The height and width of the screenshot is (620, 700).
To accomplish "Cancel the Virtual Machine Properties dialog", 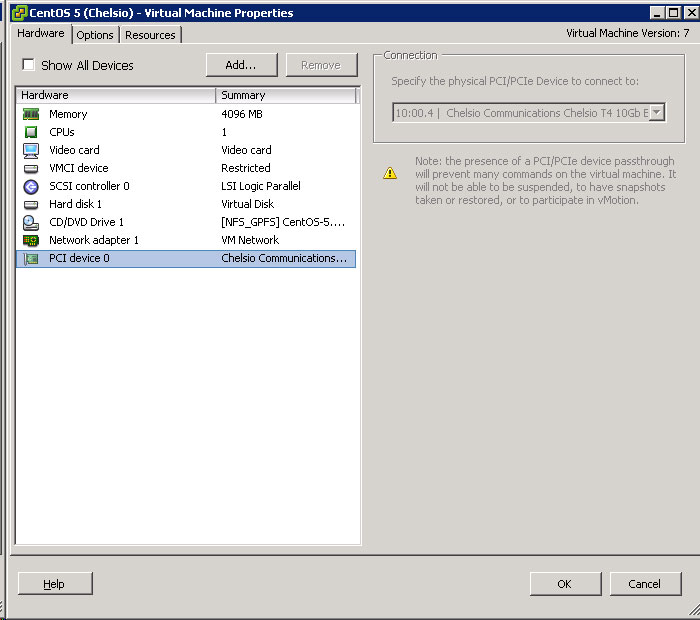I will pyautogui.click(x=644, y=584).
